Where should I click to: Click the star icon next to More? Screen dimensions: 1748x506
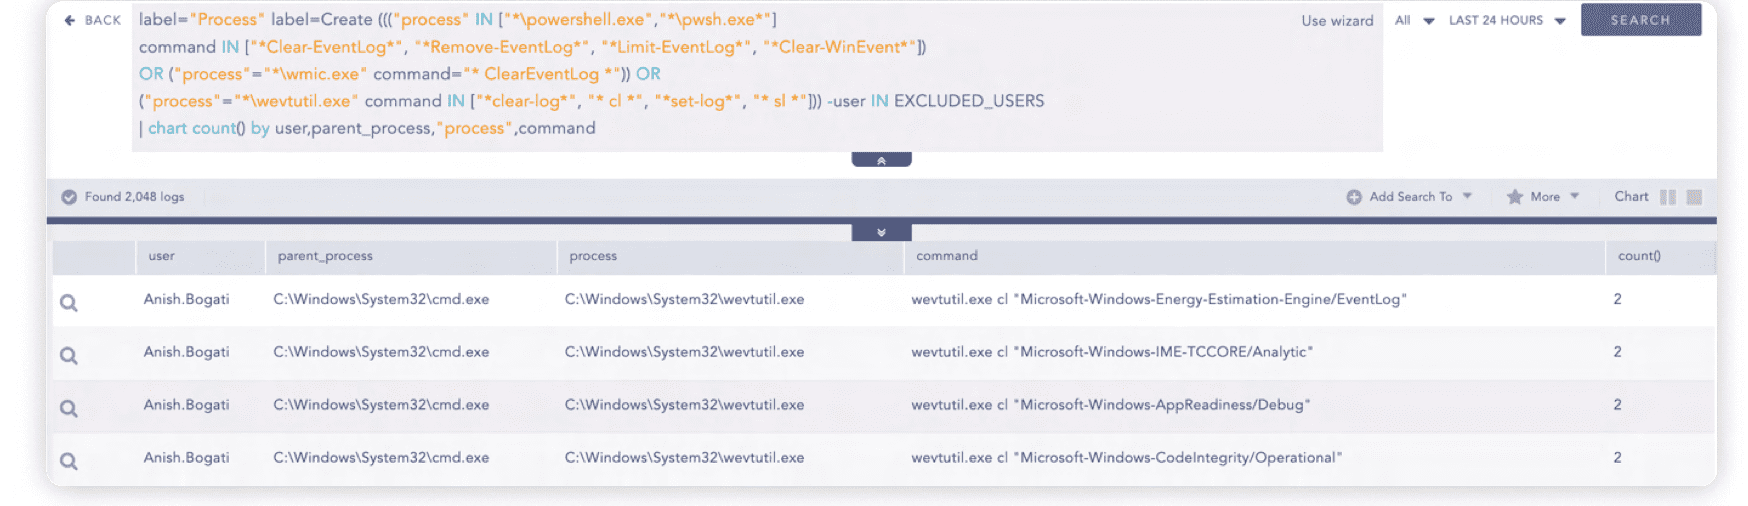point(1515,197)
